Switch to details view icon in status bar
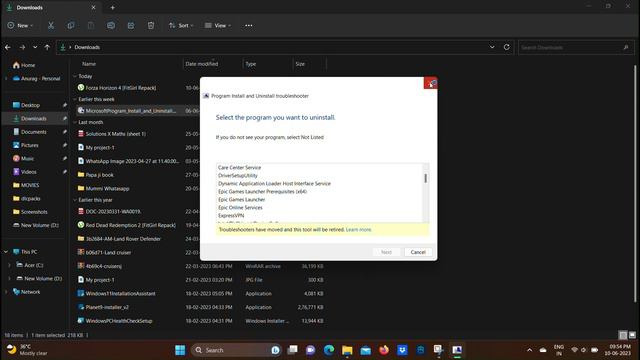Viewport: 640px width, 360px height. pyautogui.click(x=623, y=335)
